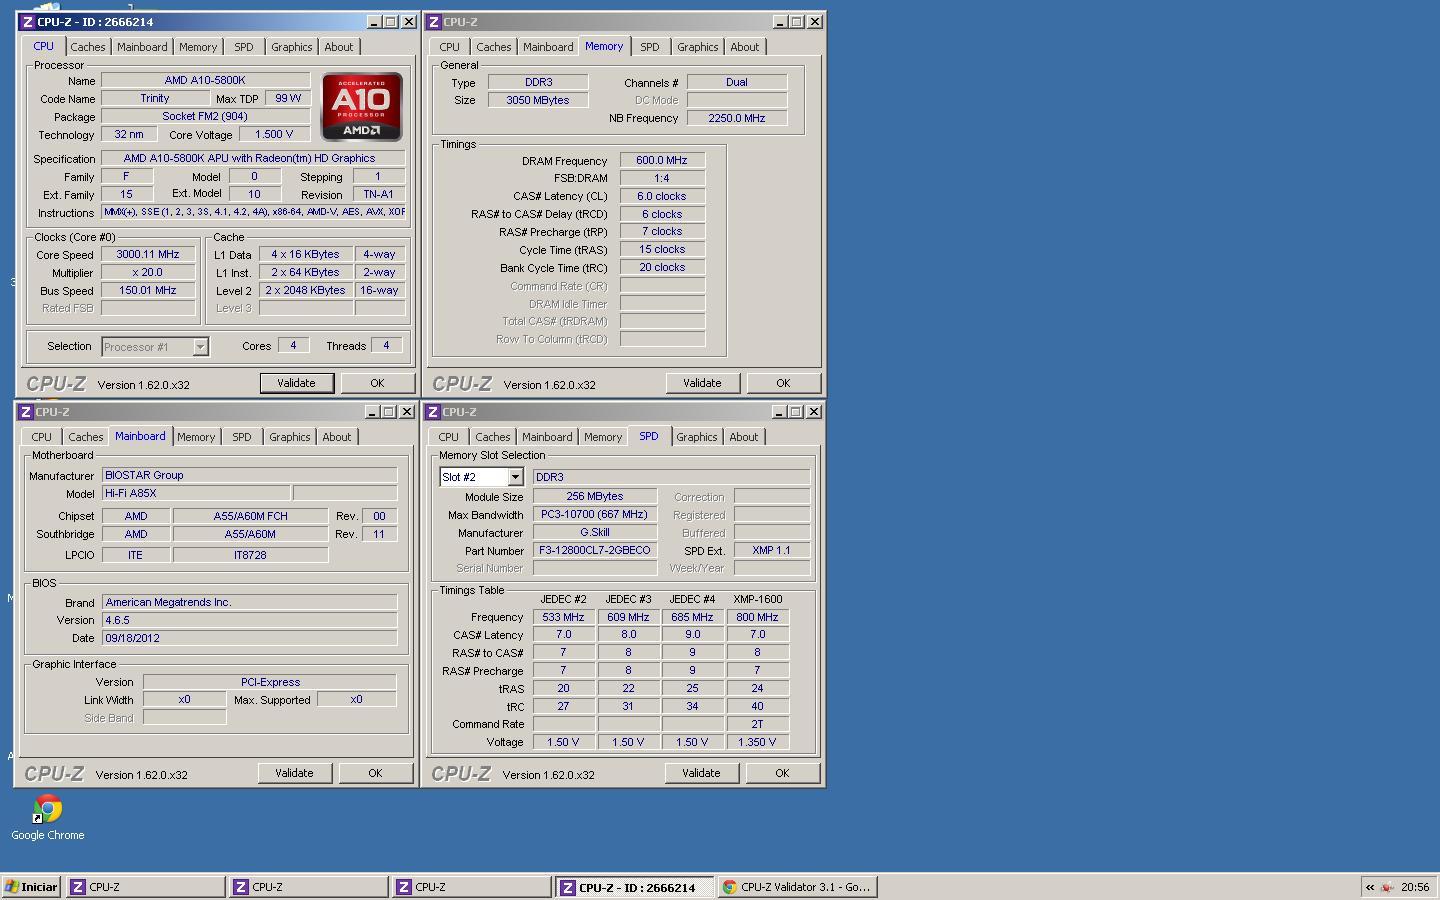Click Bus Speed 150.01 MHz value

148,290
